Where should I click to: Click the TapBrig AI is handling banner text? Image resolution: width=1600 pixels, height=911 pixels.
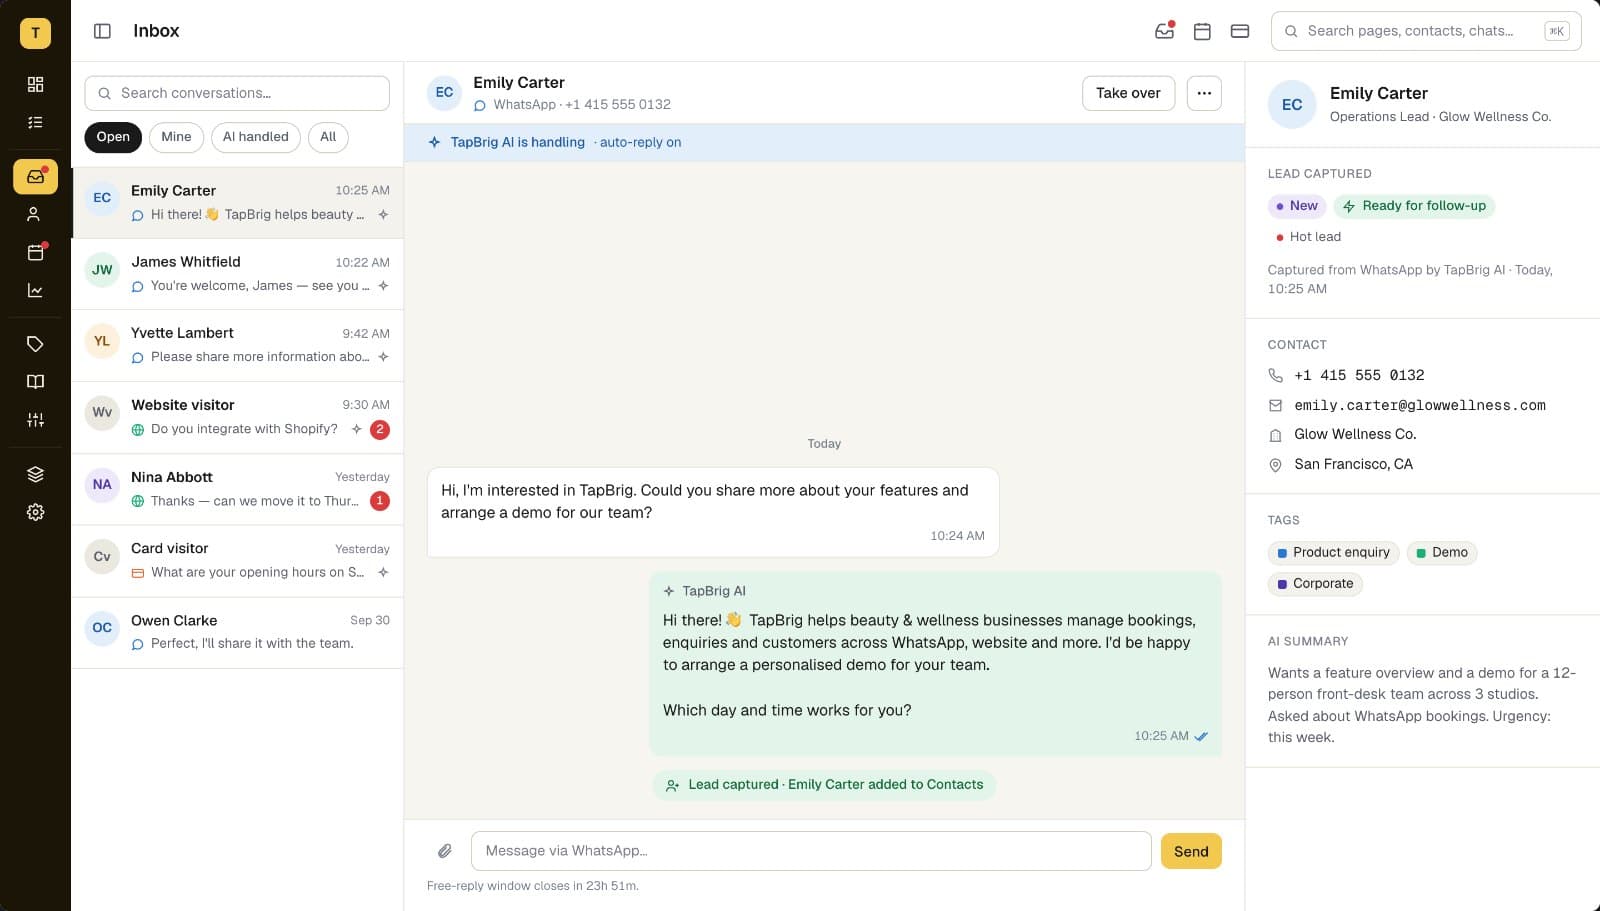pyautogui.click(x=517, y=142)
